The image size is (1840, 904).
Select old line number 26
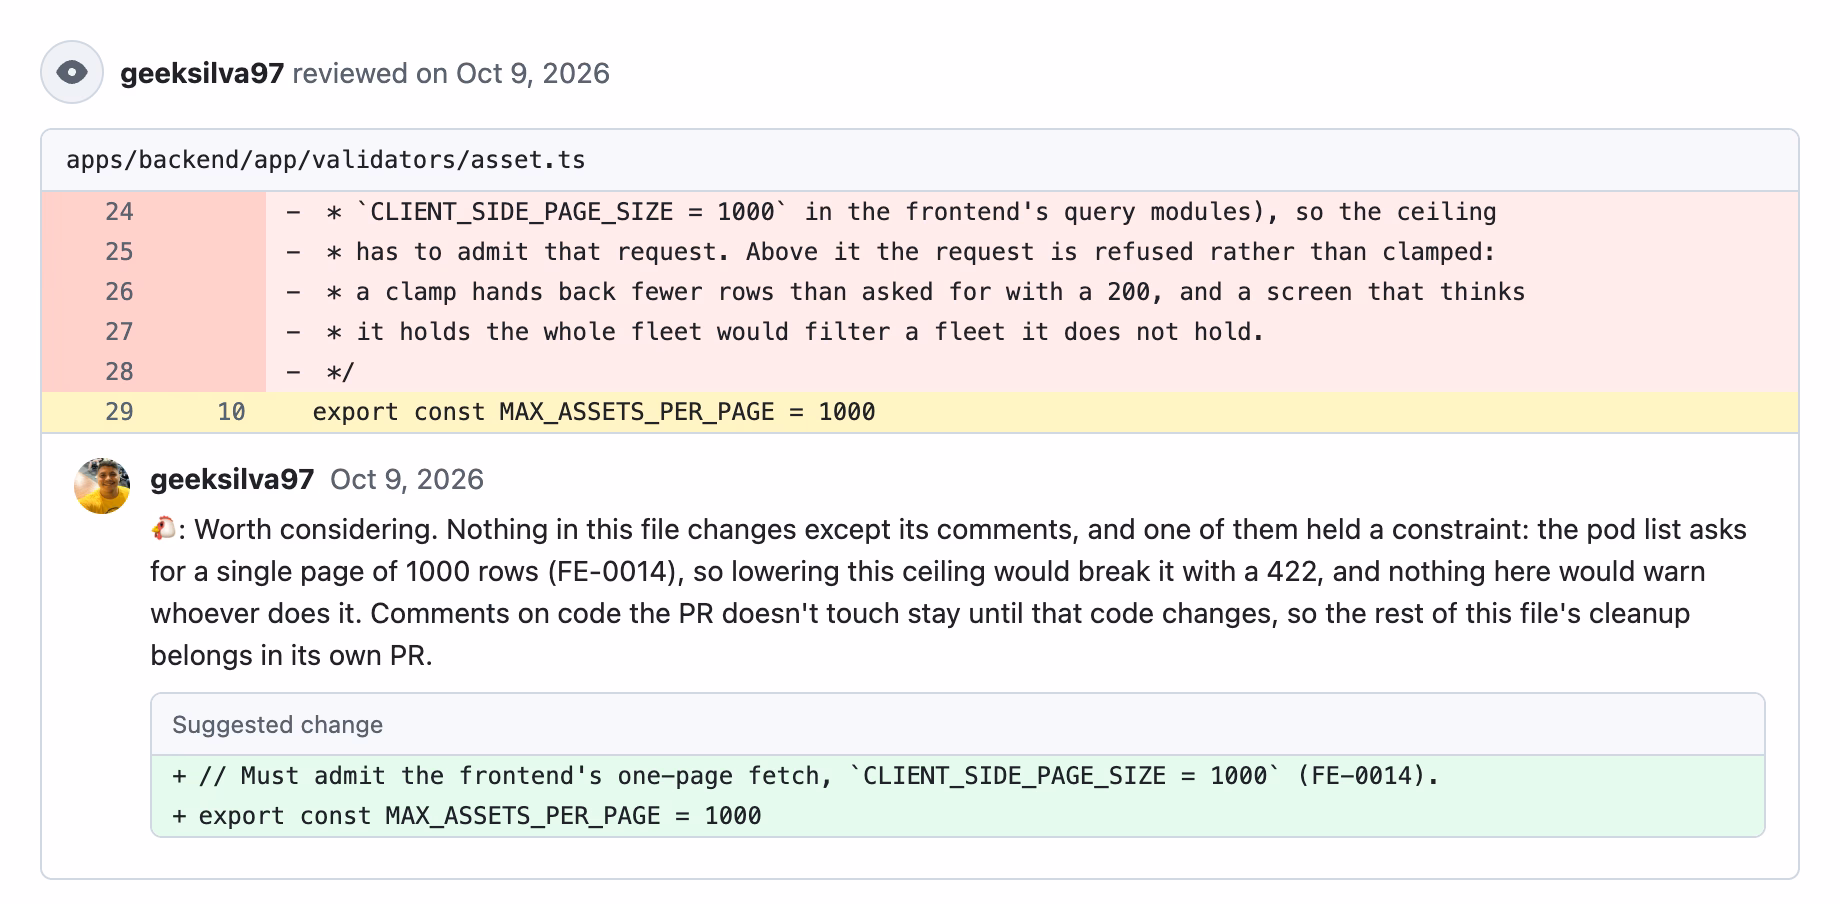(x=119, y=292)
